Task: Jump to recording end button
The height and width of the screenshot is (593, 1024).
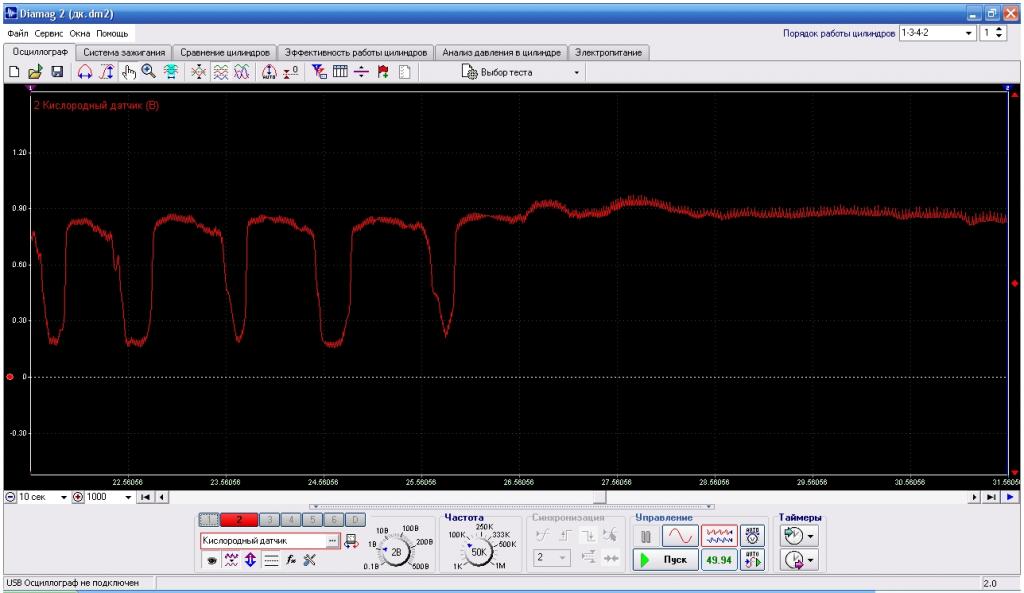Action: [x=991, y=497]
